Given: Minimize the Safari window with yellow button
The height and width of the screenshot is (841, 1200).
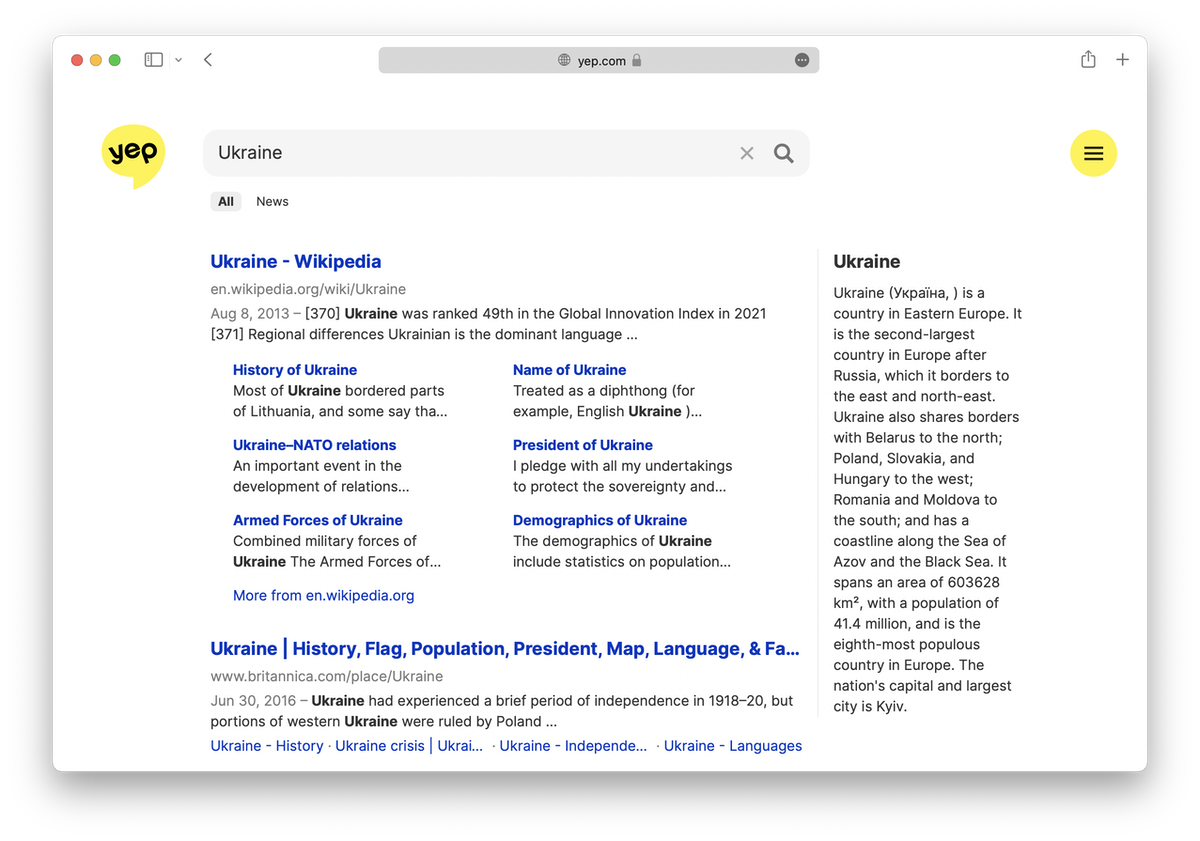Looking at the screenshot, I should (96, 60).
